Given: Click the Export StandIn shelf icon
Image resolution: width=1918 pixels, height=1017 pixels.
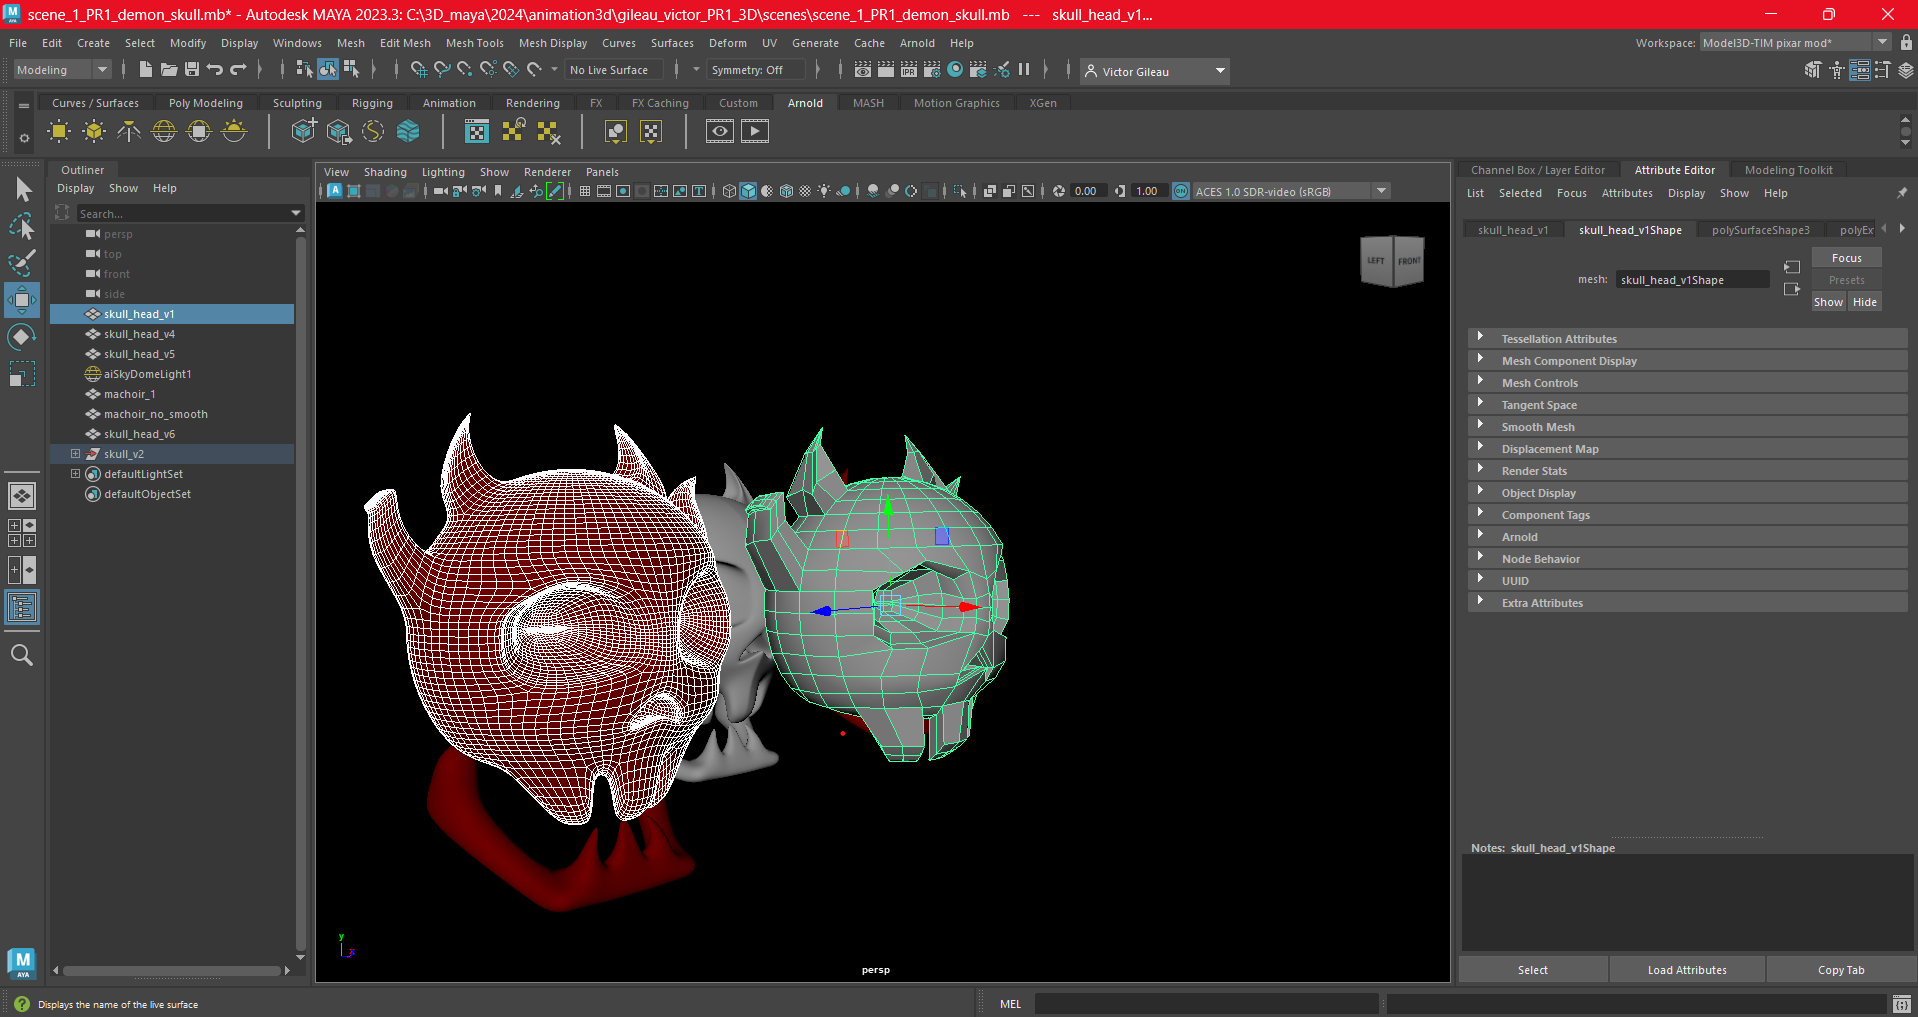Looking at the screenshot, I should click(x=338, y=131).
